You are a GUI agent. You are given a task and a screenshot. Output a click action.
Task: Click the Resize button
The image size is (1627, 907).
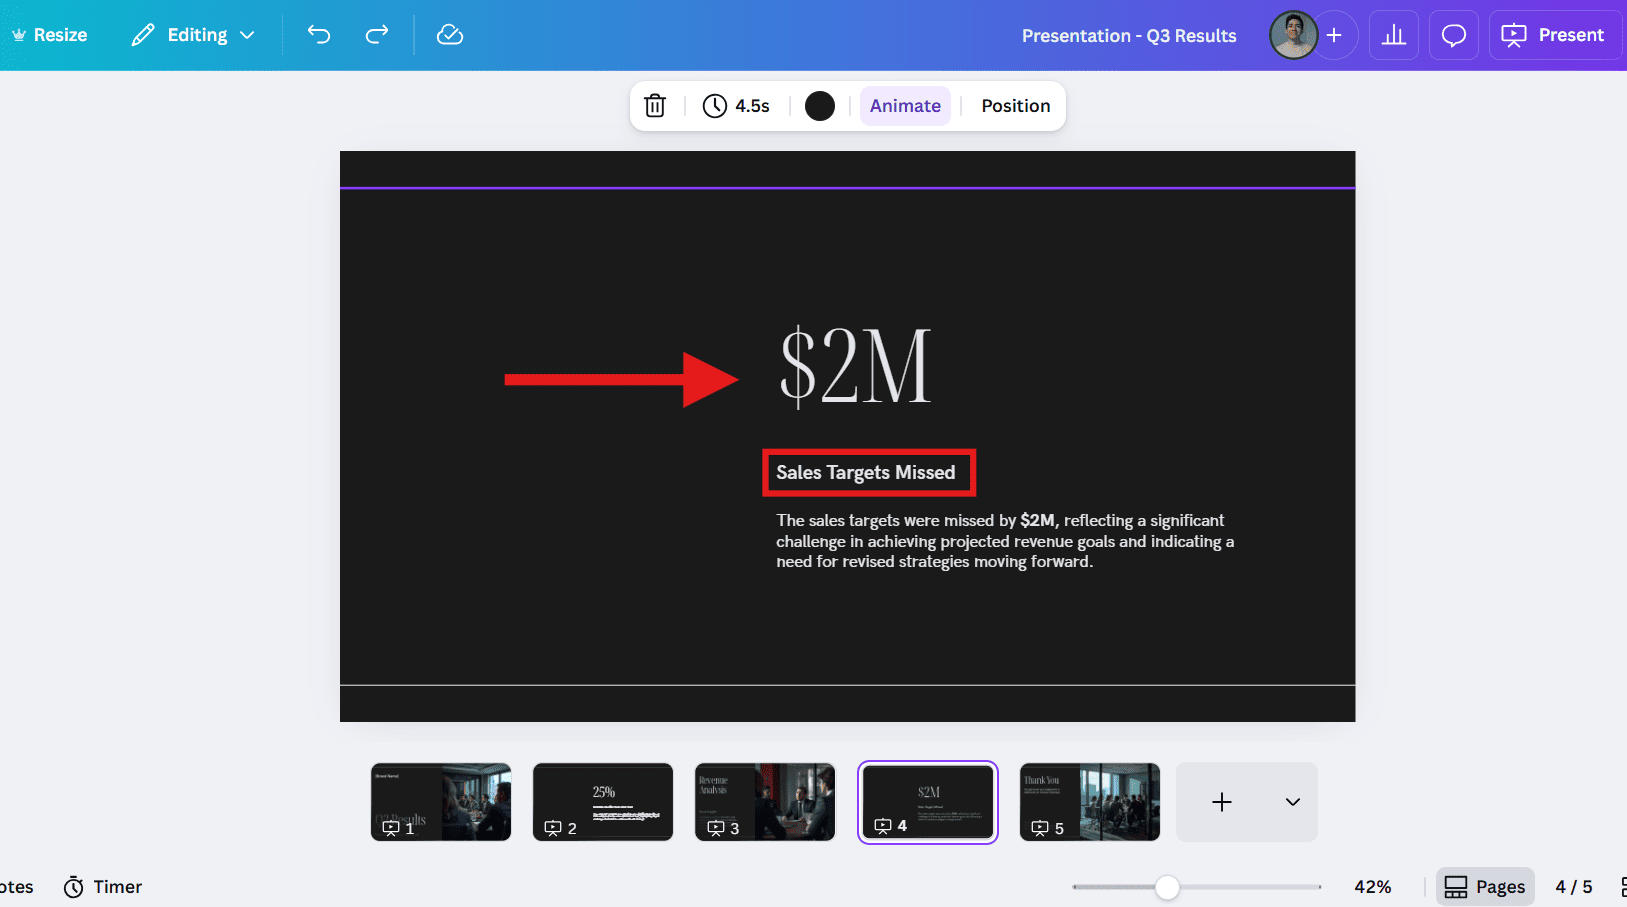(50, 35)
